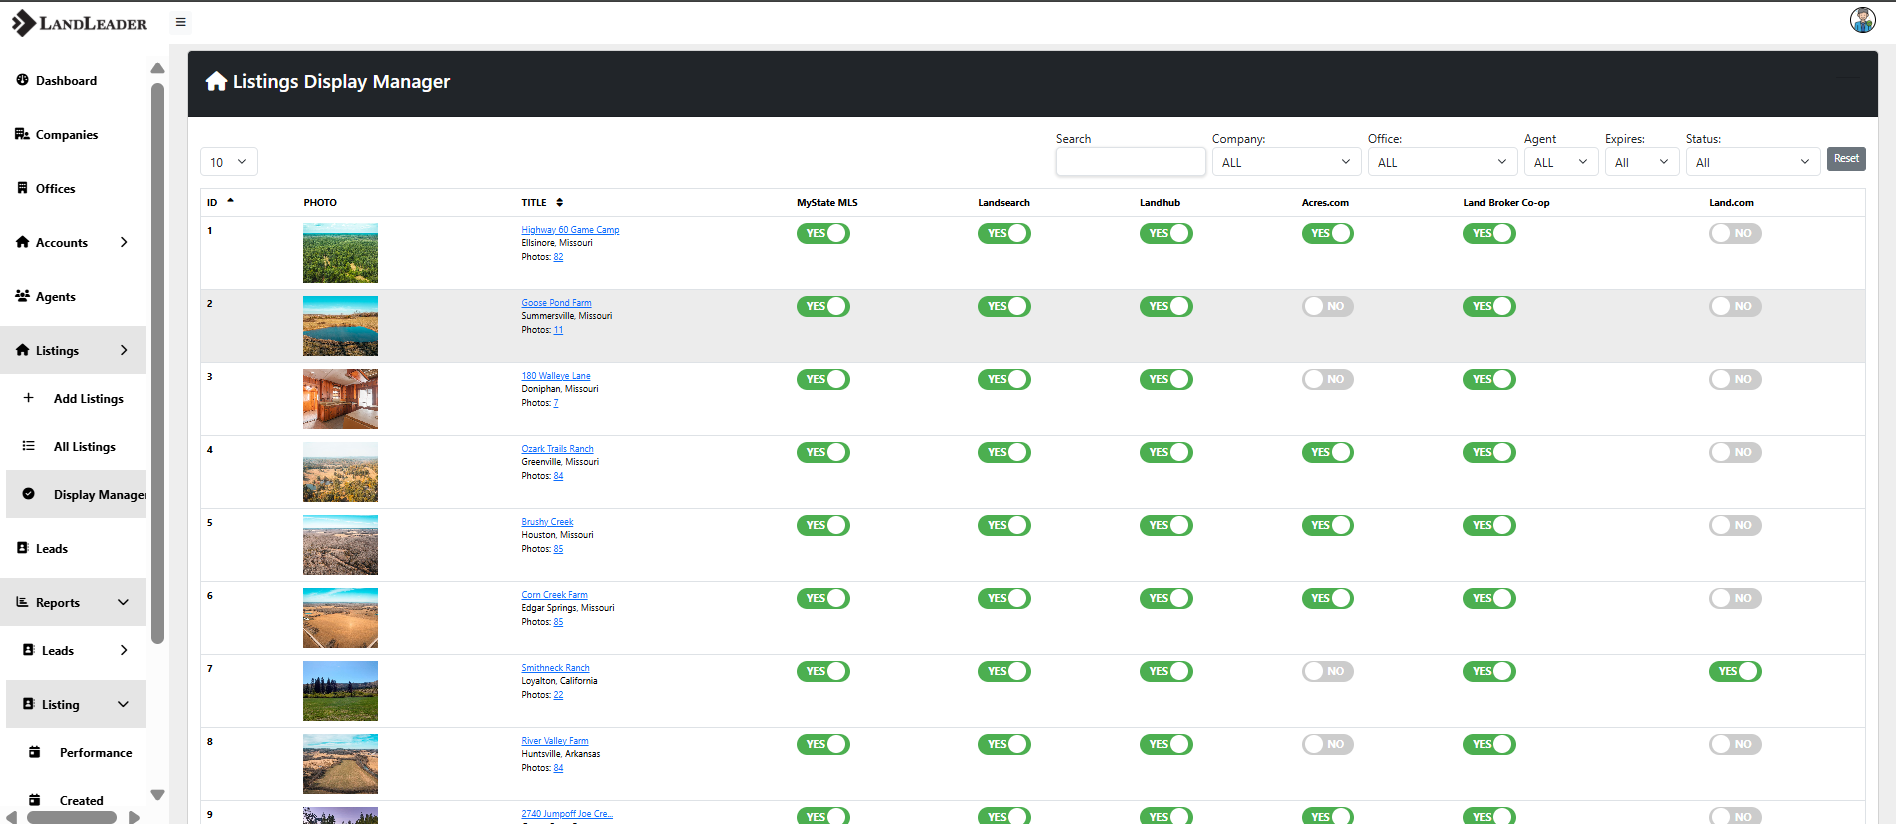Turn off Land Broker Co-op for Brushy Creek
Viewport: 1896px width, 824px height.
[1489, 525]
